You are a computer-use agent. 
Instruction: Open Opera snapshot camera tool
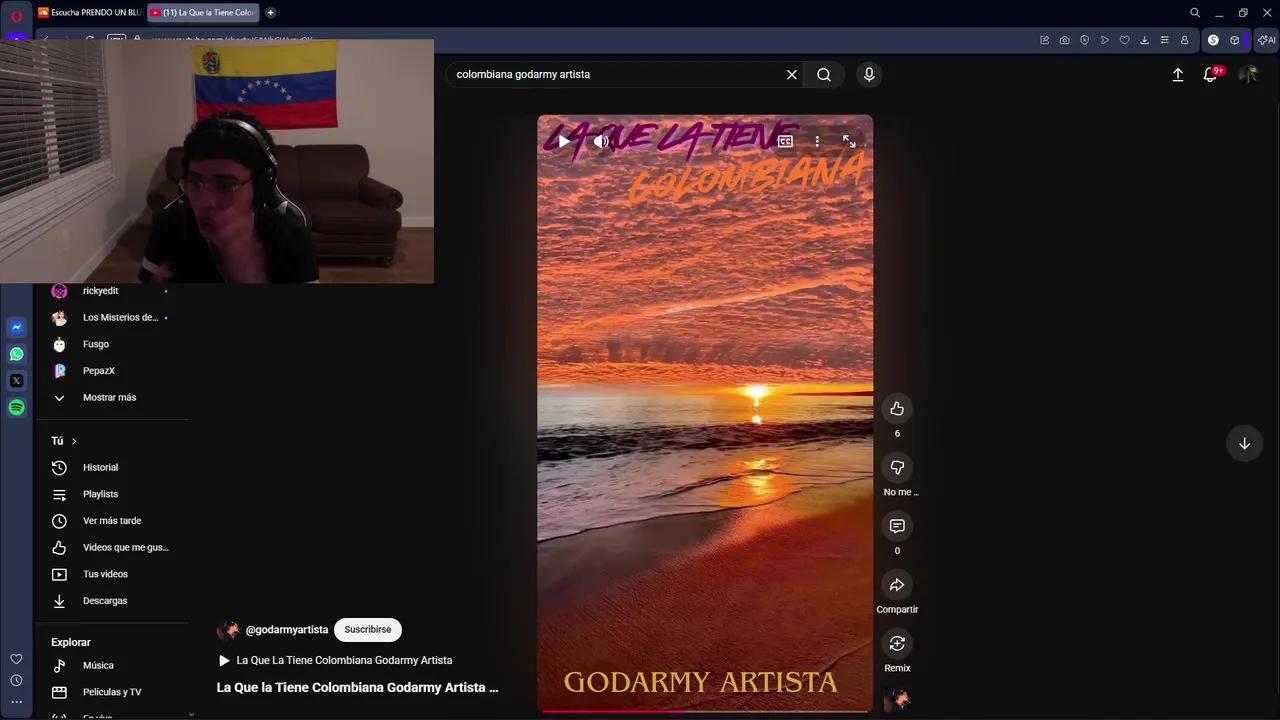(x=1064, y=40)
